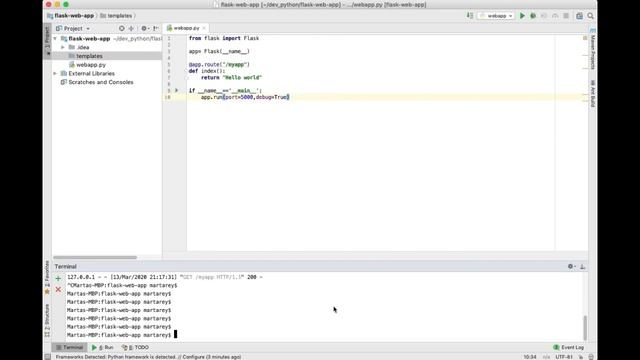Click Frameworks Detected status message
Viewport: 640px width, 360px height.
(x=148, y=357)
